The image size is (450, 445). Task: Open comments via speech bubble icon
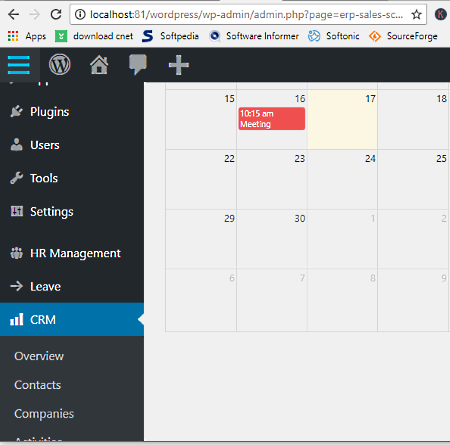[x=138, y=64]
